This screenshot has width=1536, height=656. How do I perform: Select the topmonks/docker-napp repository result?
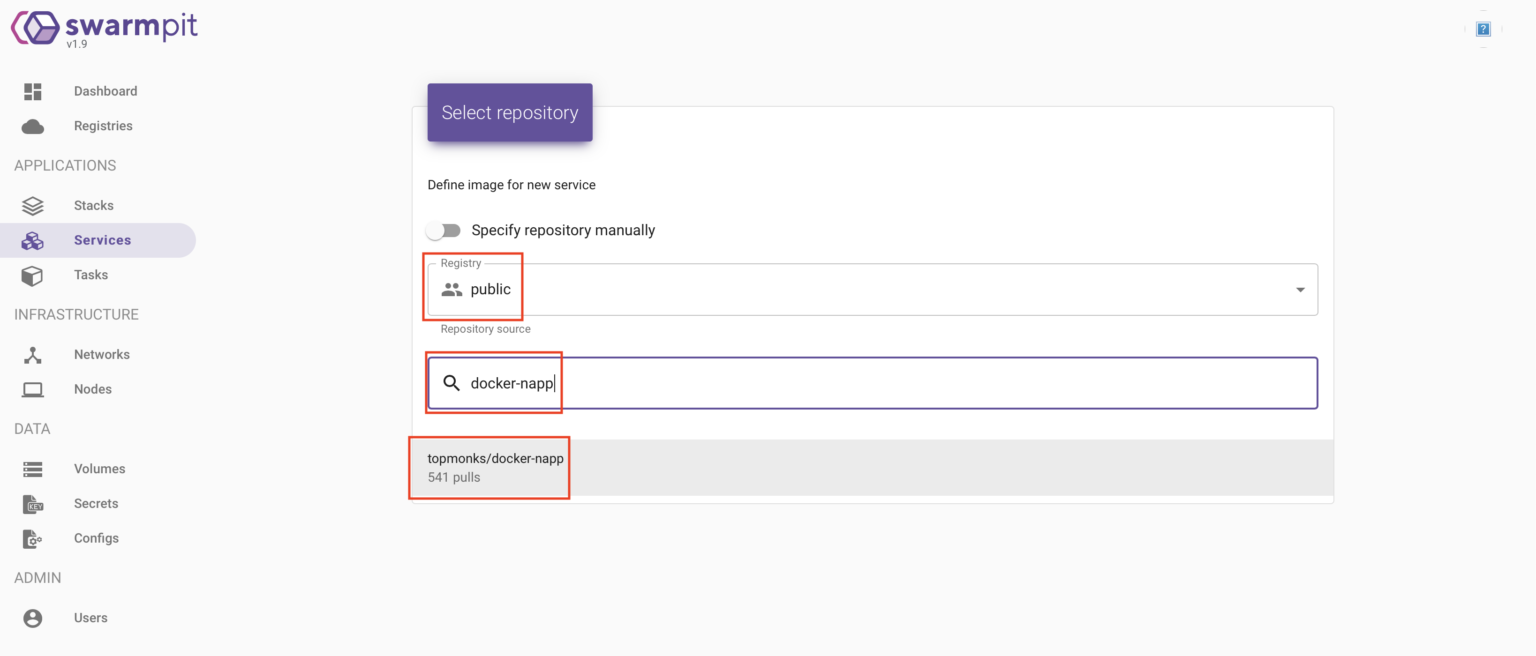coord(496,467)
